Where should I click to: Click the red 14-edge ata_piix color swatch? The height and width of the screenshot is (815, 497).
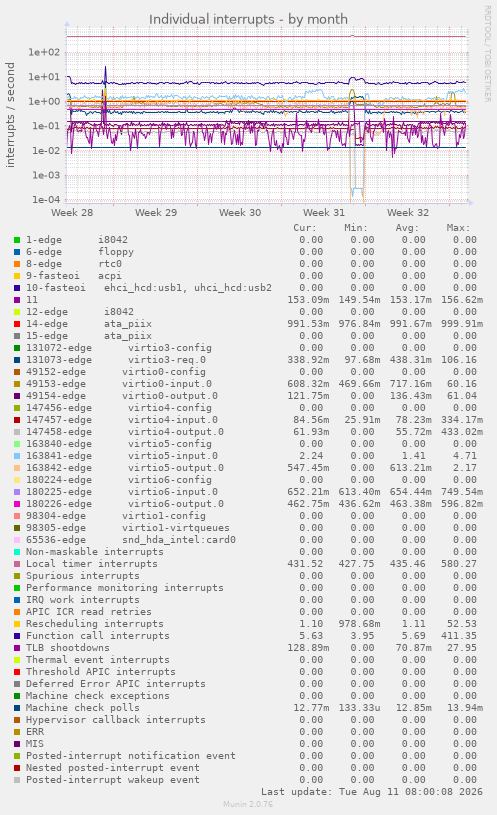17,324
